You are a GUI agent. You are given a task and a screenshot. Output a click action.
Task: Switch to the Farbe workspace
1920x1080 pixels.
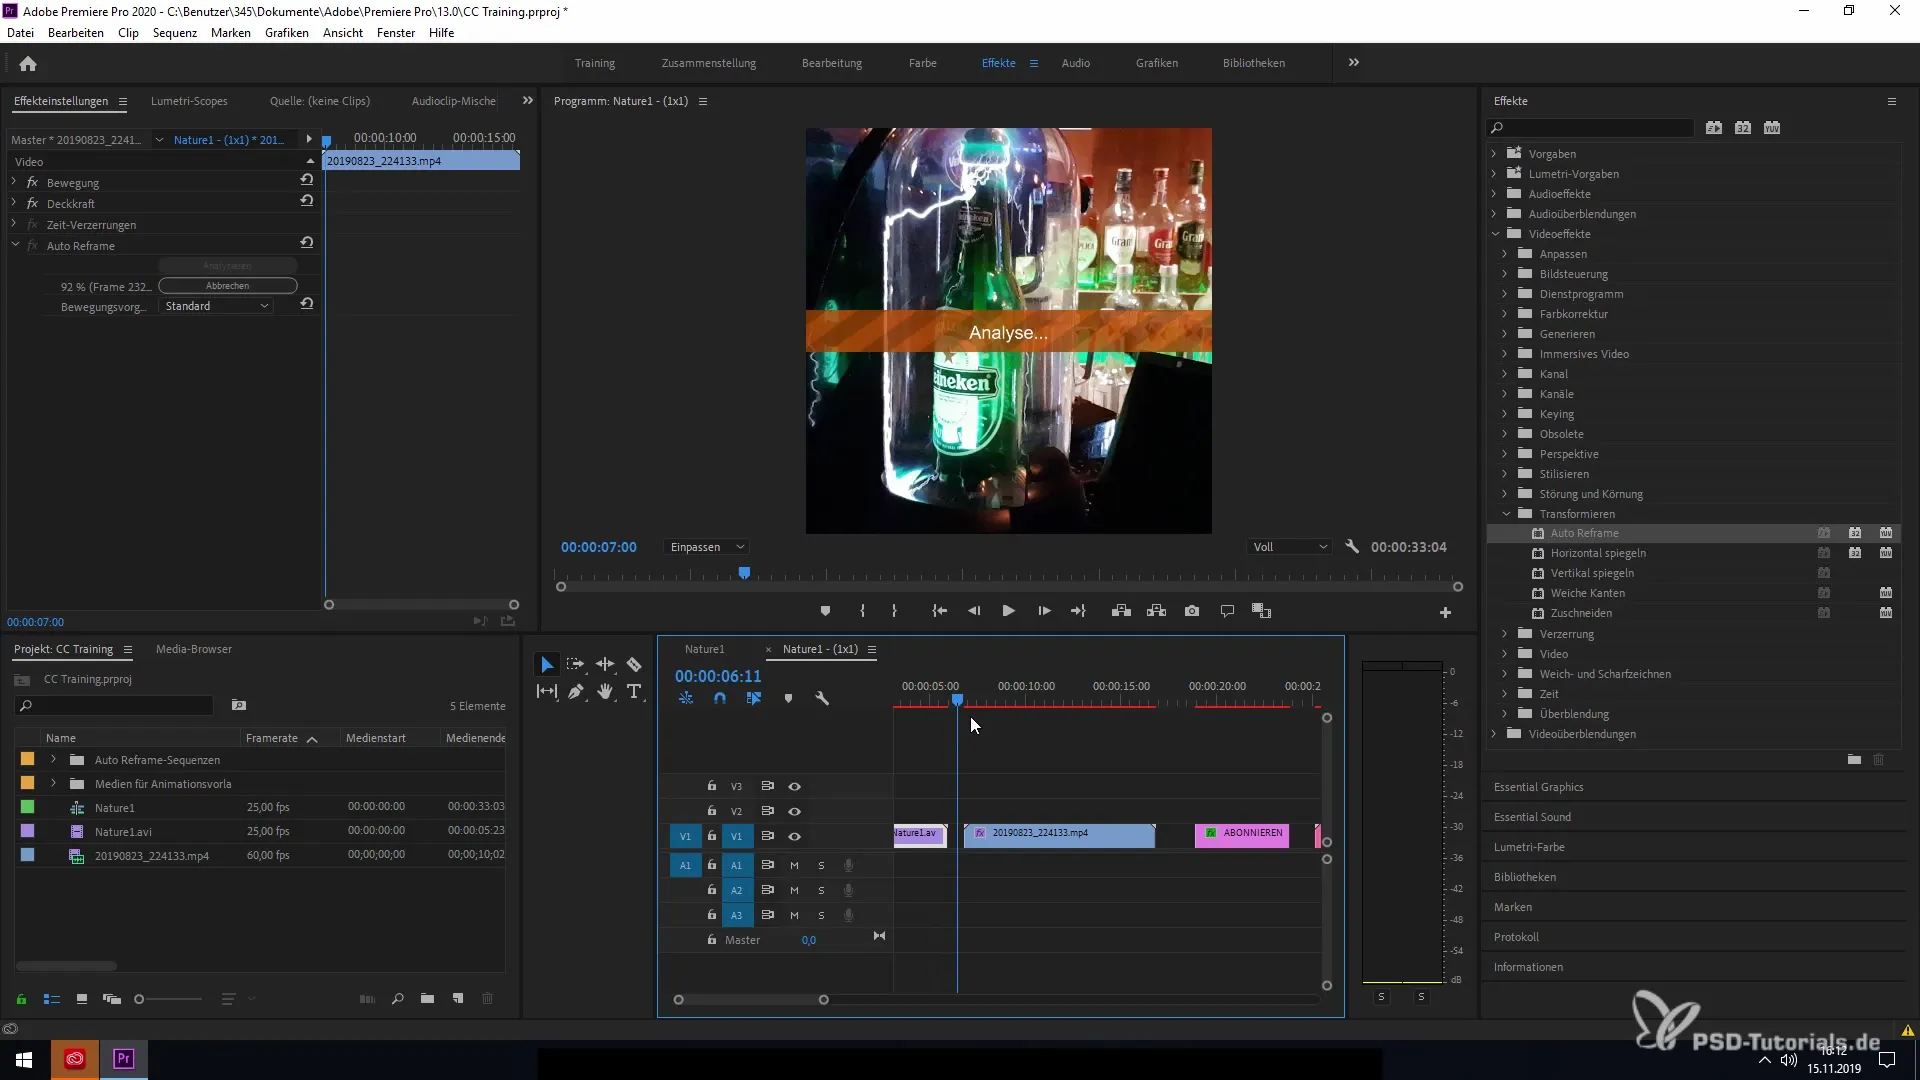pyautogui.click(x=922, y=63)
